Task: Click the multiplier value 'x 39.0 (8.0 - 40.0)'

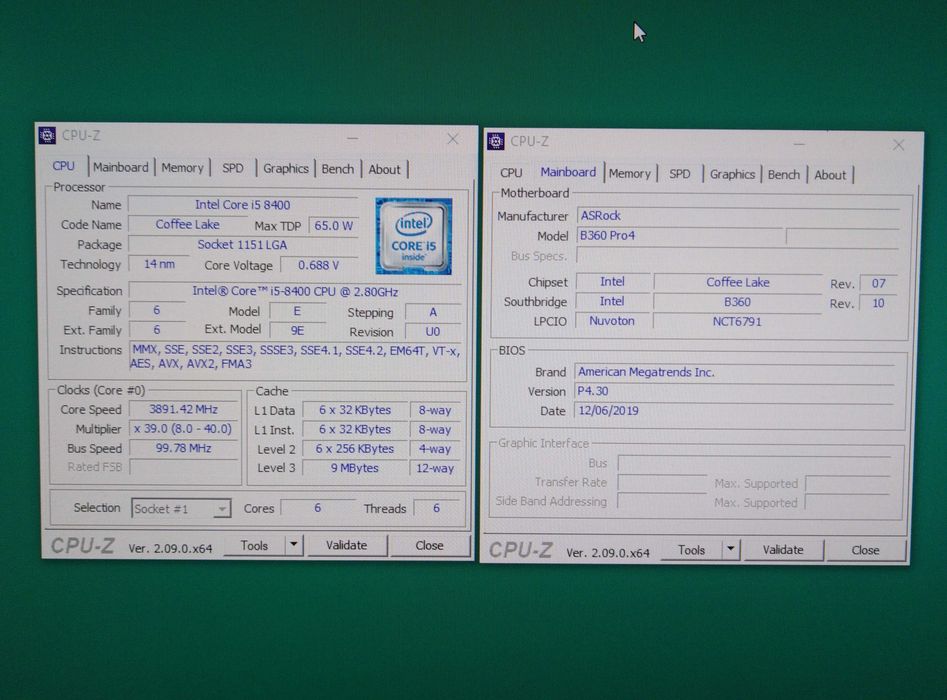Action: (x=184, y=429)
